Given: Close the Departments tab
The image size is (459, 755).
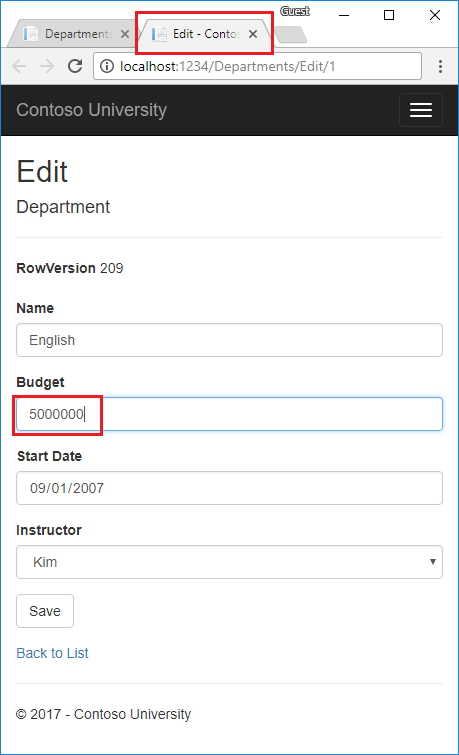Looking at the screenshot, I should click(x=125, y=34).
